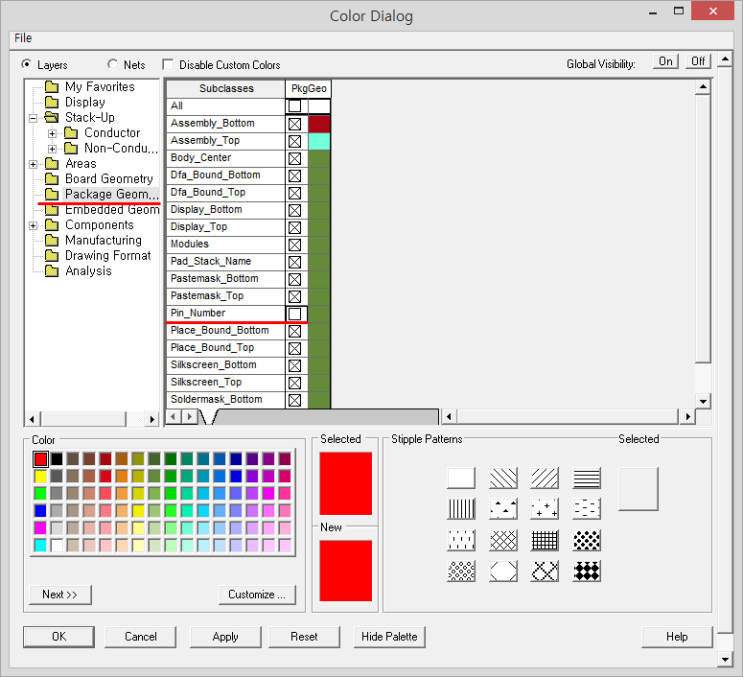743x677 pixels.
Task: Expand the Areas tree node
Action: click(35, 164)
